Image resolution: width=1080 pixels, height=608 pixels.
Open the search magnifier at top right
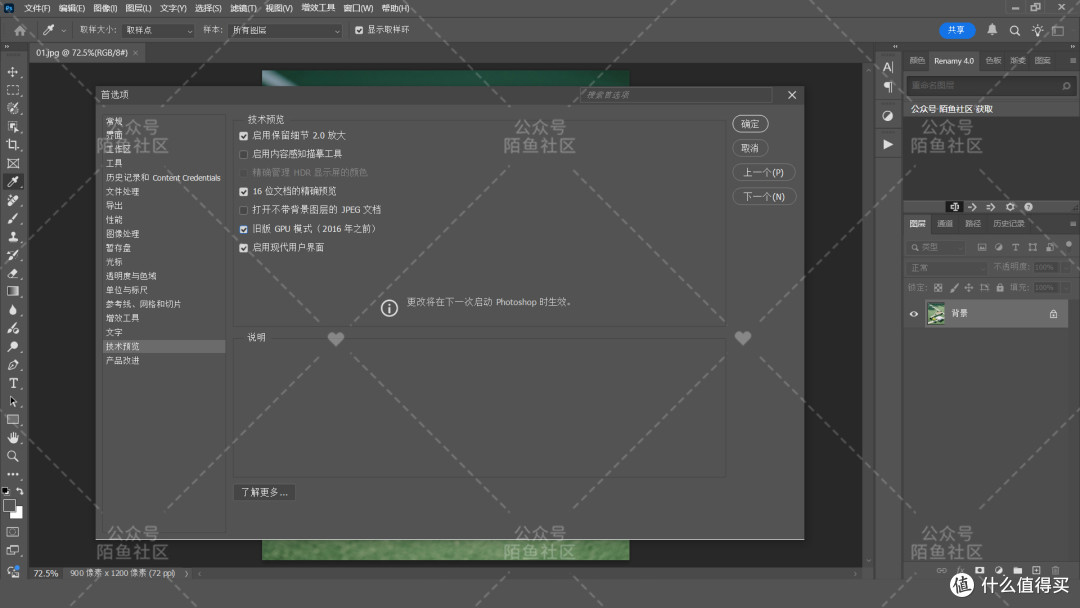[1015, 30]
